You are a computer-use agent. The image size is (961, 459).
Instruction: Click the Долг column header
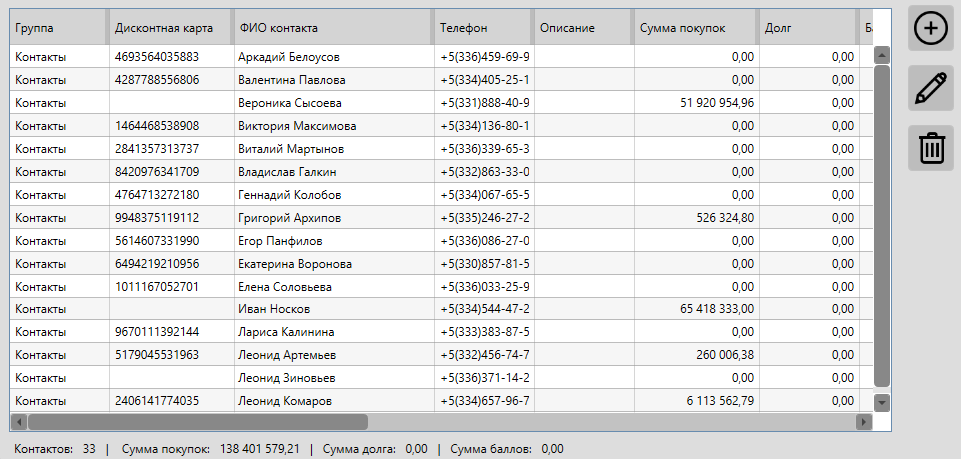click(x=806, y=29)
